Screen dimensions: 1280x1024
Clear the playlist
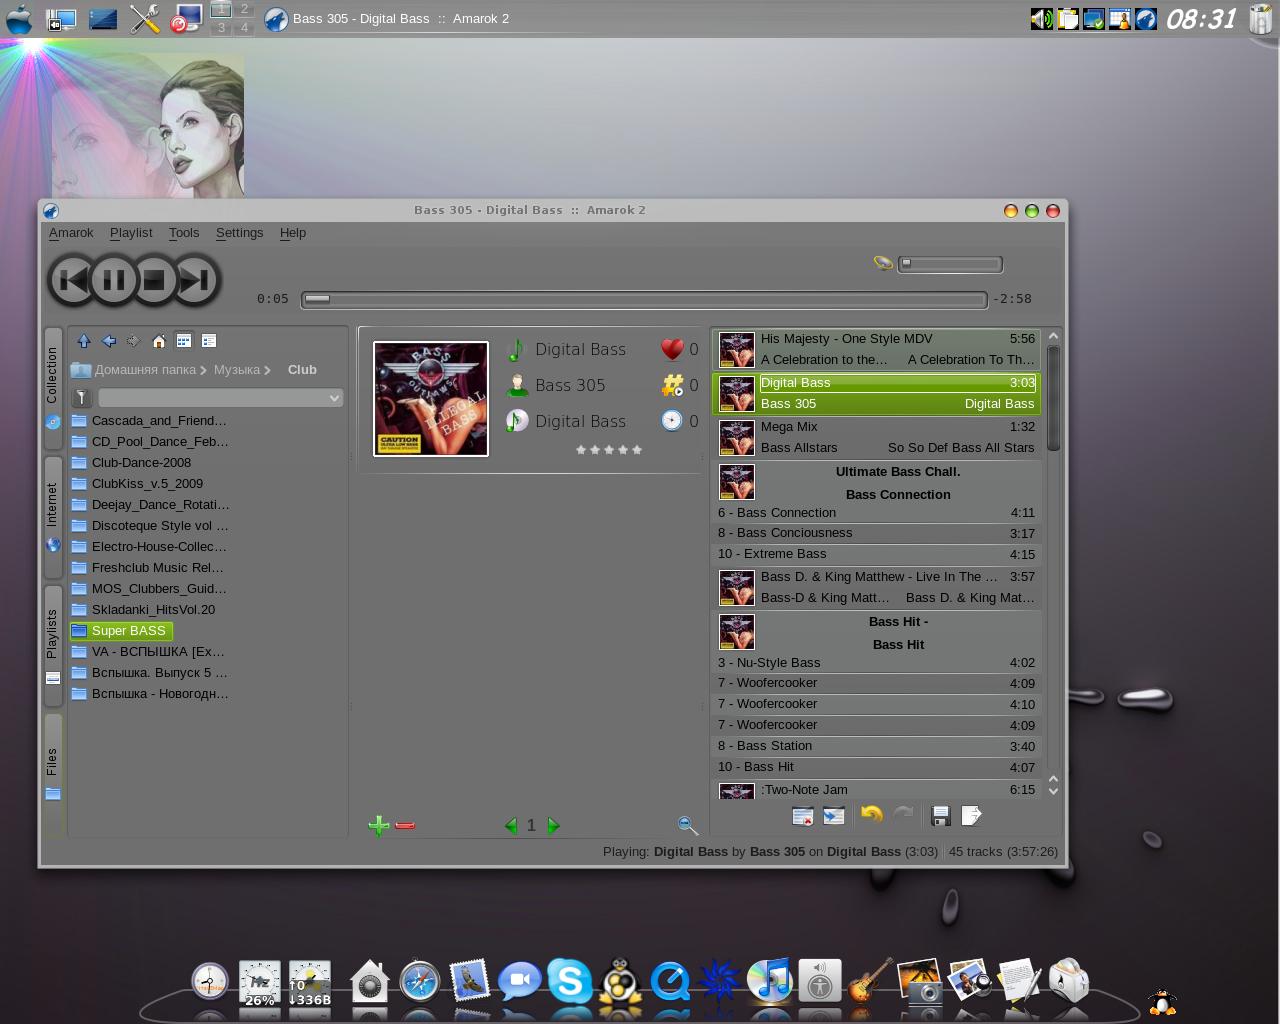[x=802, y=816]
